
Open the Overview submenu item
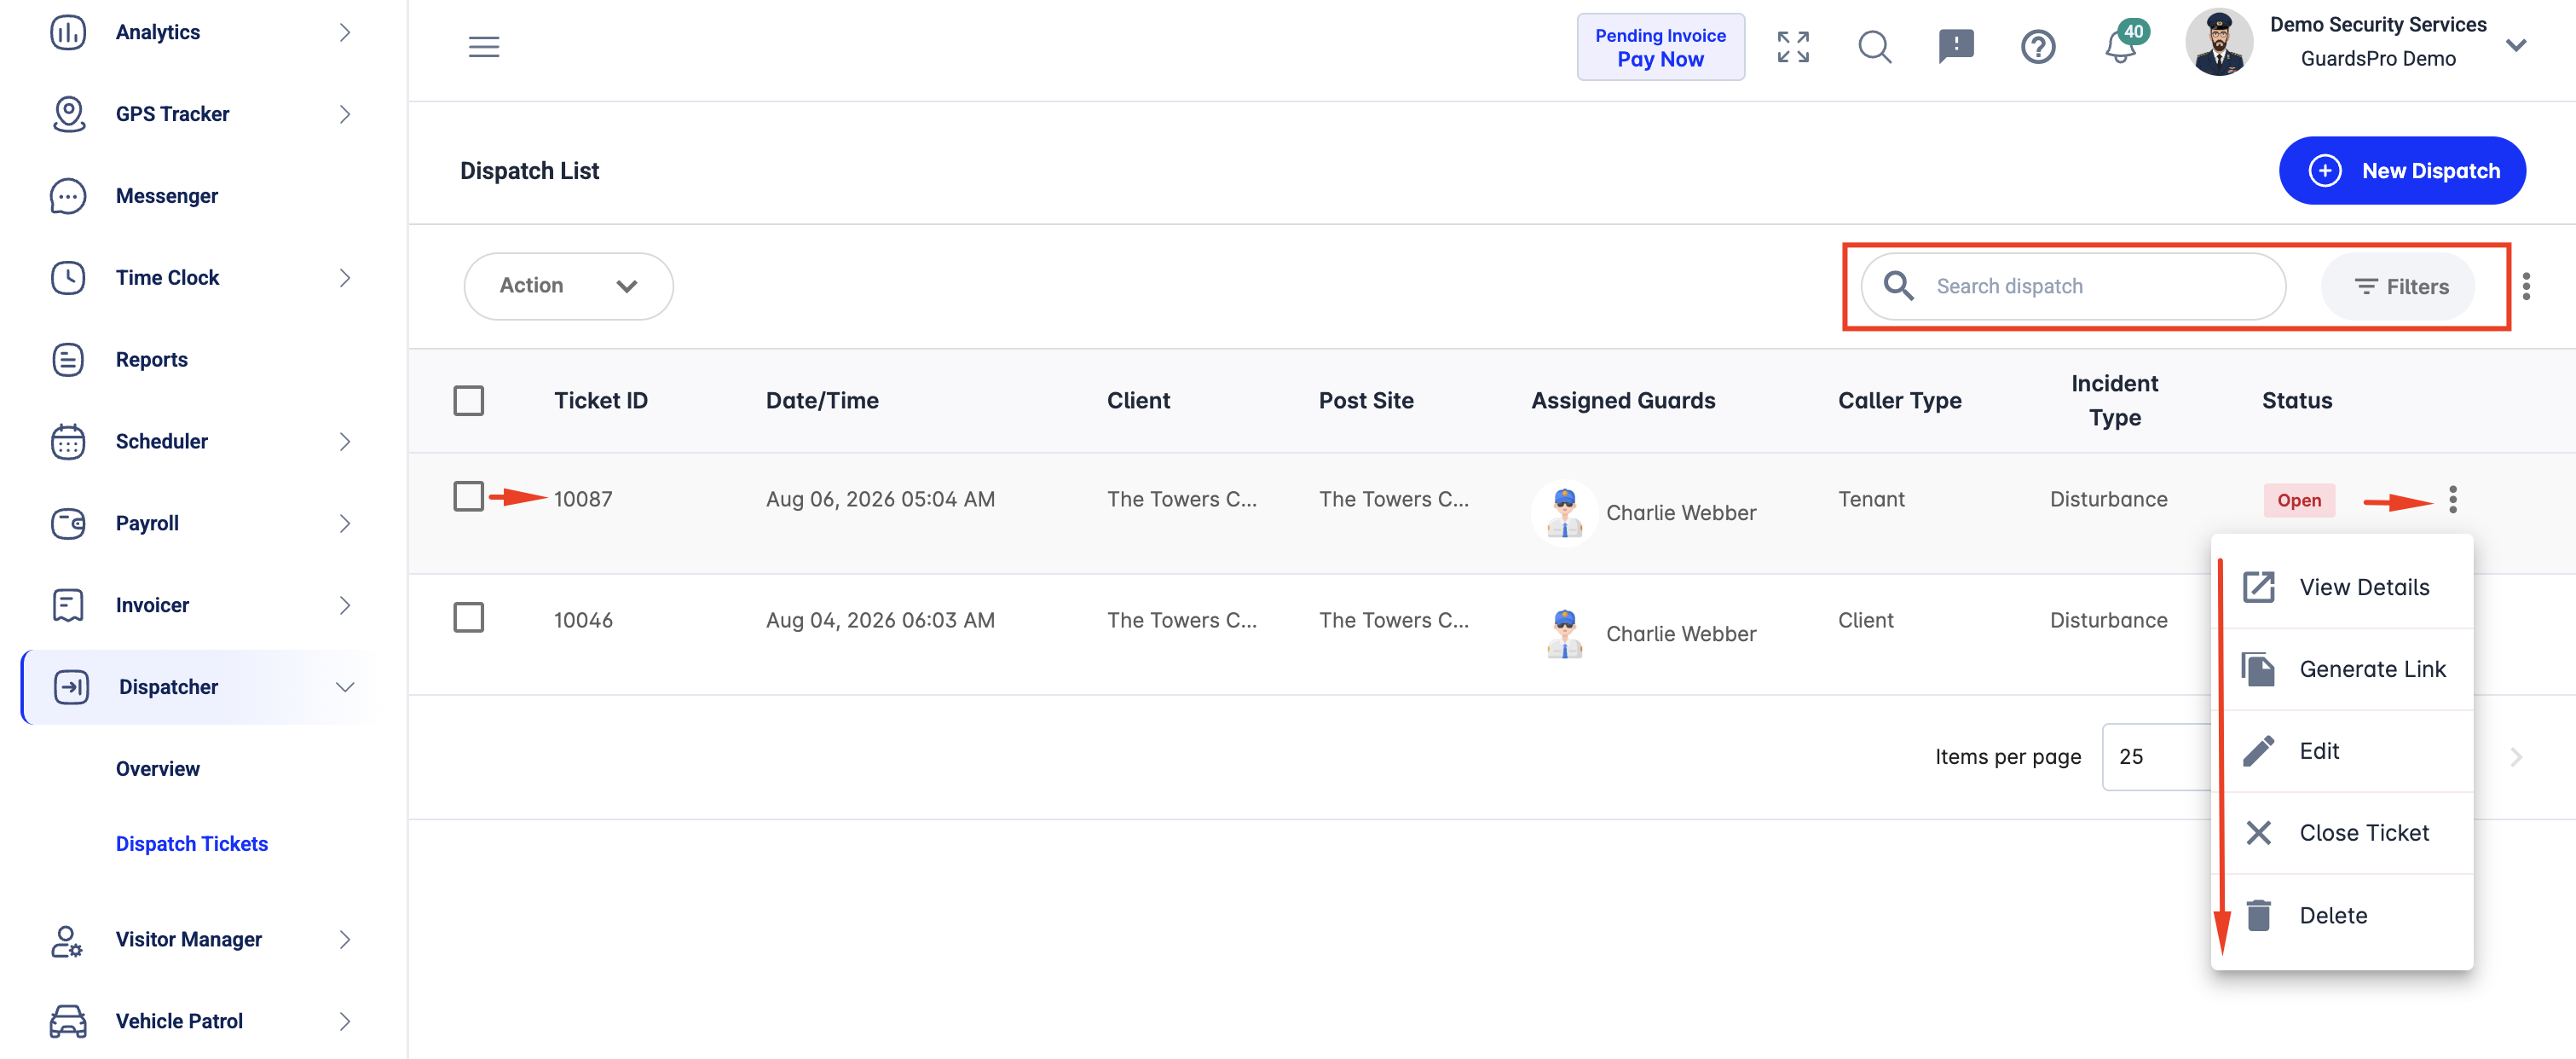pyautogui.click(x=158, y=769)
